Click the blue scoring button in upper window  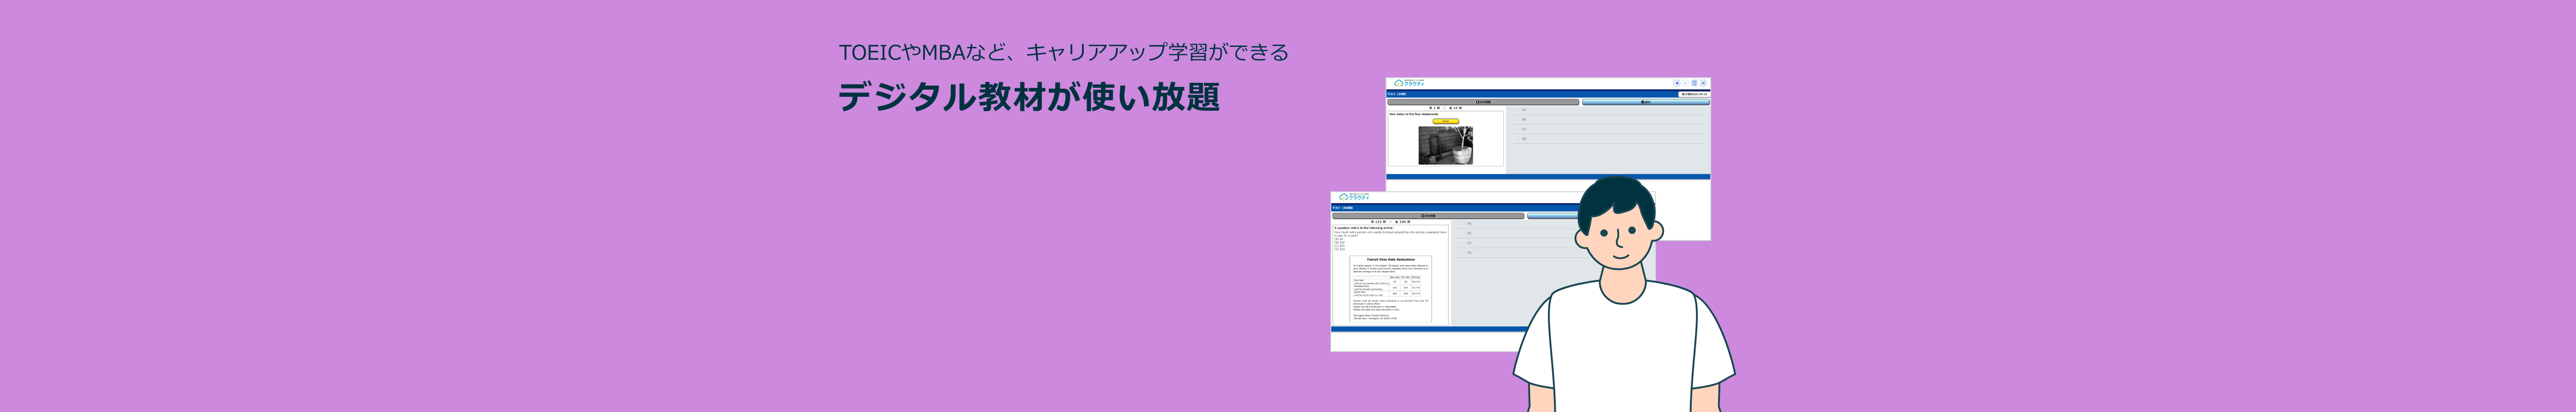pos(1646,102)
